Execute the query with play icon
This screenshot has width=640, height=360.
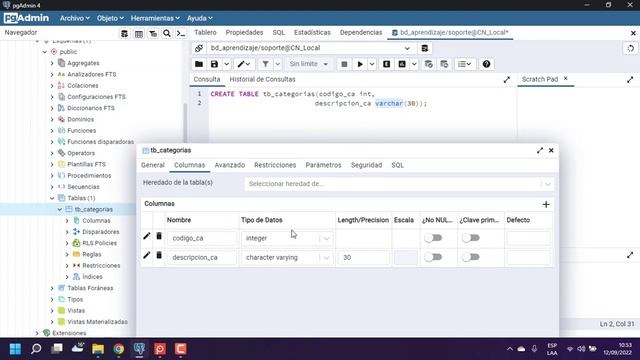pyautogui.click(x=360, y=64)
